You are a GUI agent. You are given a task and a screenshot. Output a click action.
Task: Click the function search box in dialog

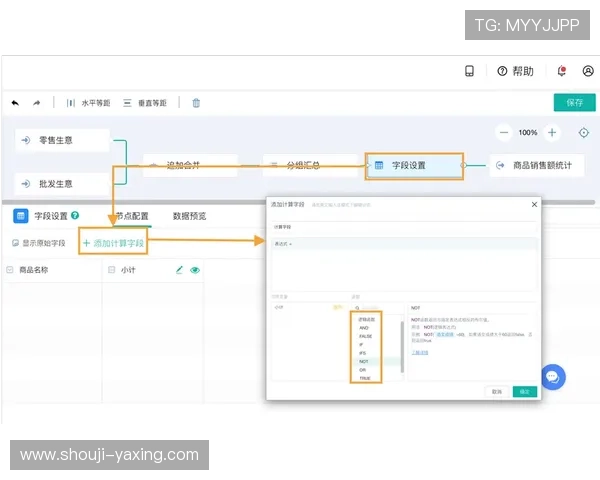click(377, 308)
